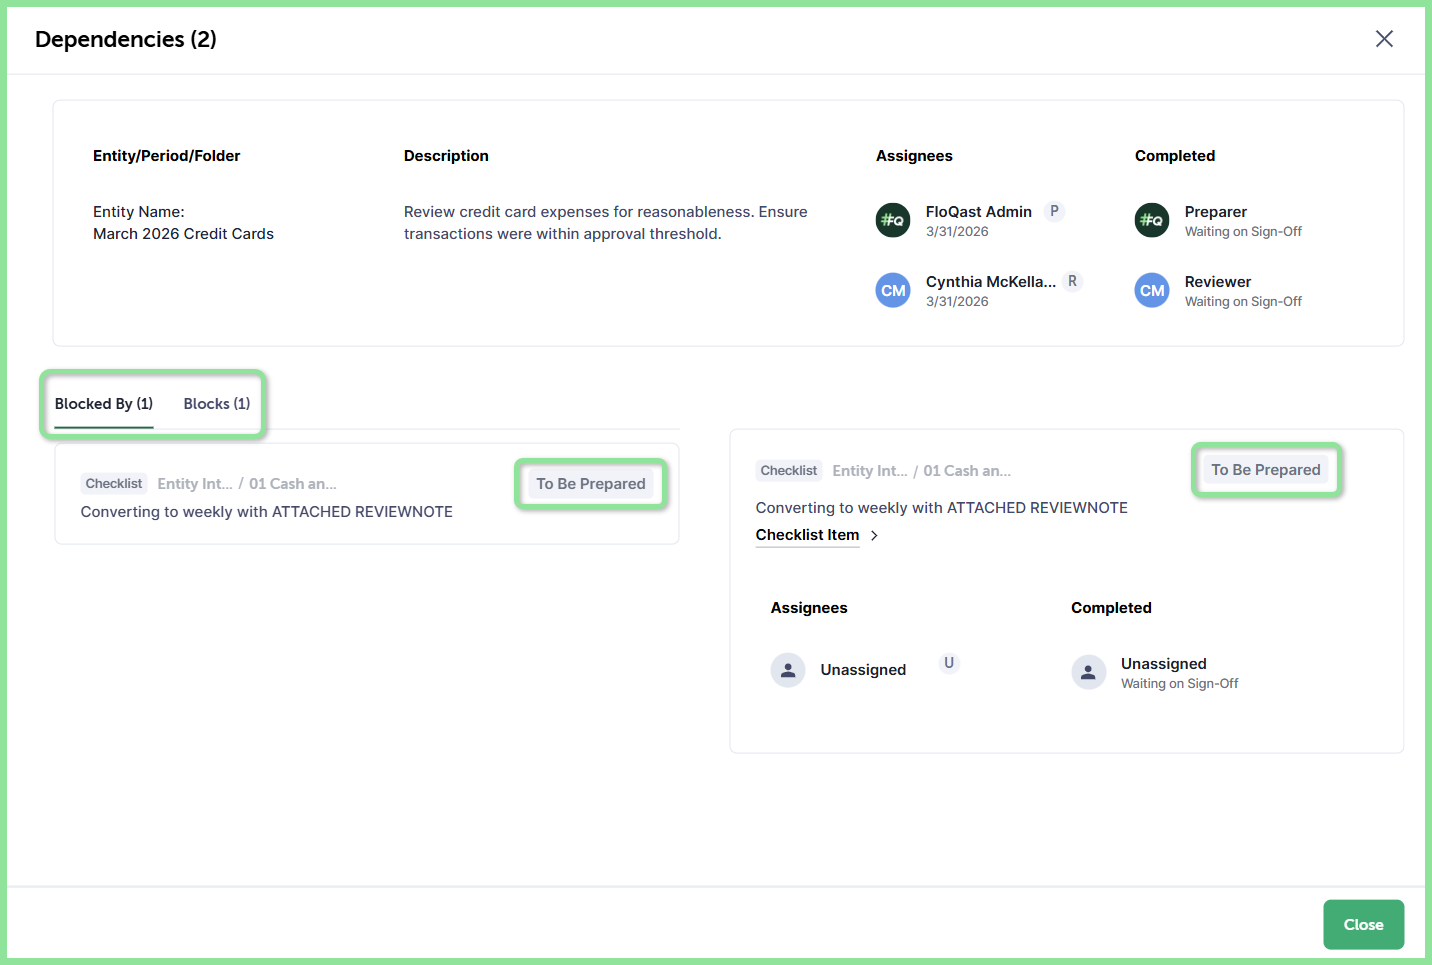Click the Unassigned person icon under Completed
This screenshot has width=1432, height=965.
tap(1088, 672)
